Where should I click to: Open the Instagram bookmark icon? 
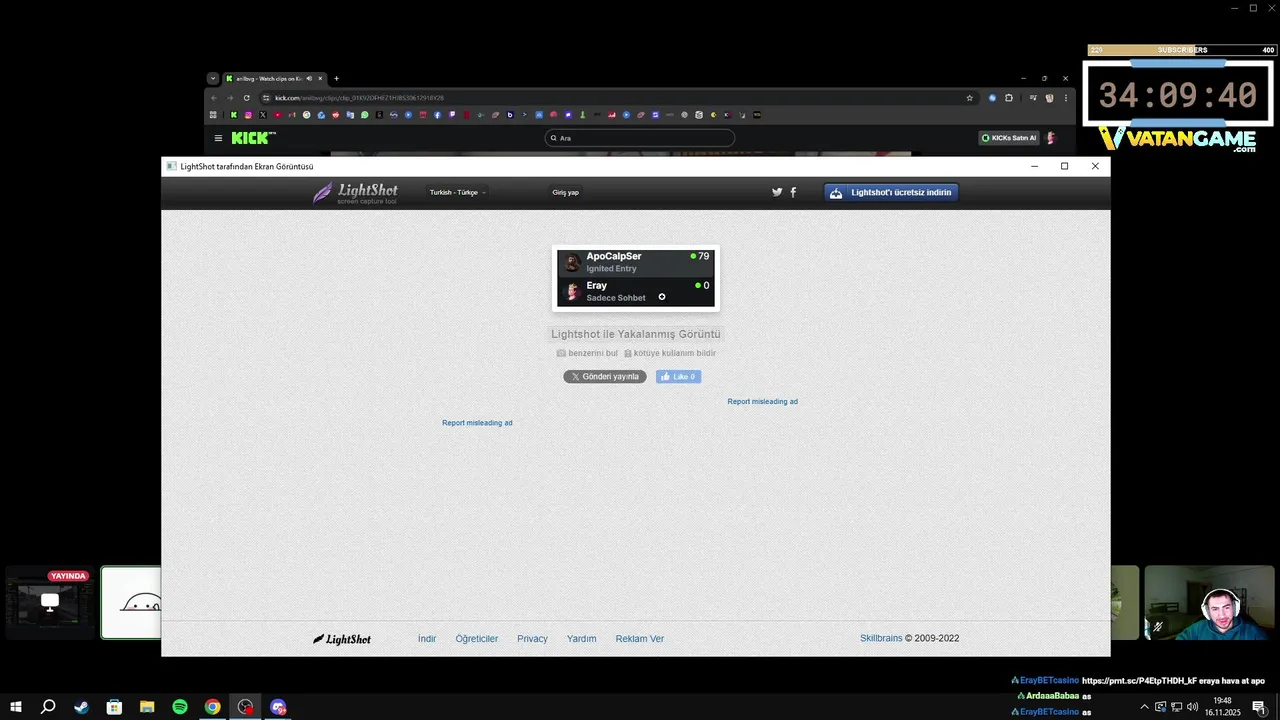coord(248,115)
